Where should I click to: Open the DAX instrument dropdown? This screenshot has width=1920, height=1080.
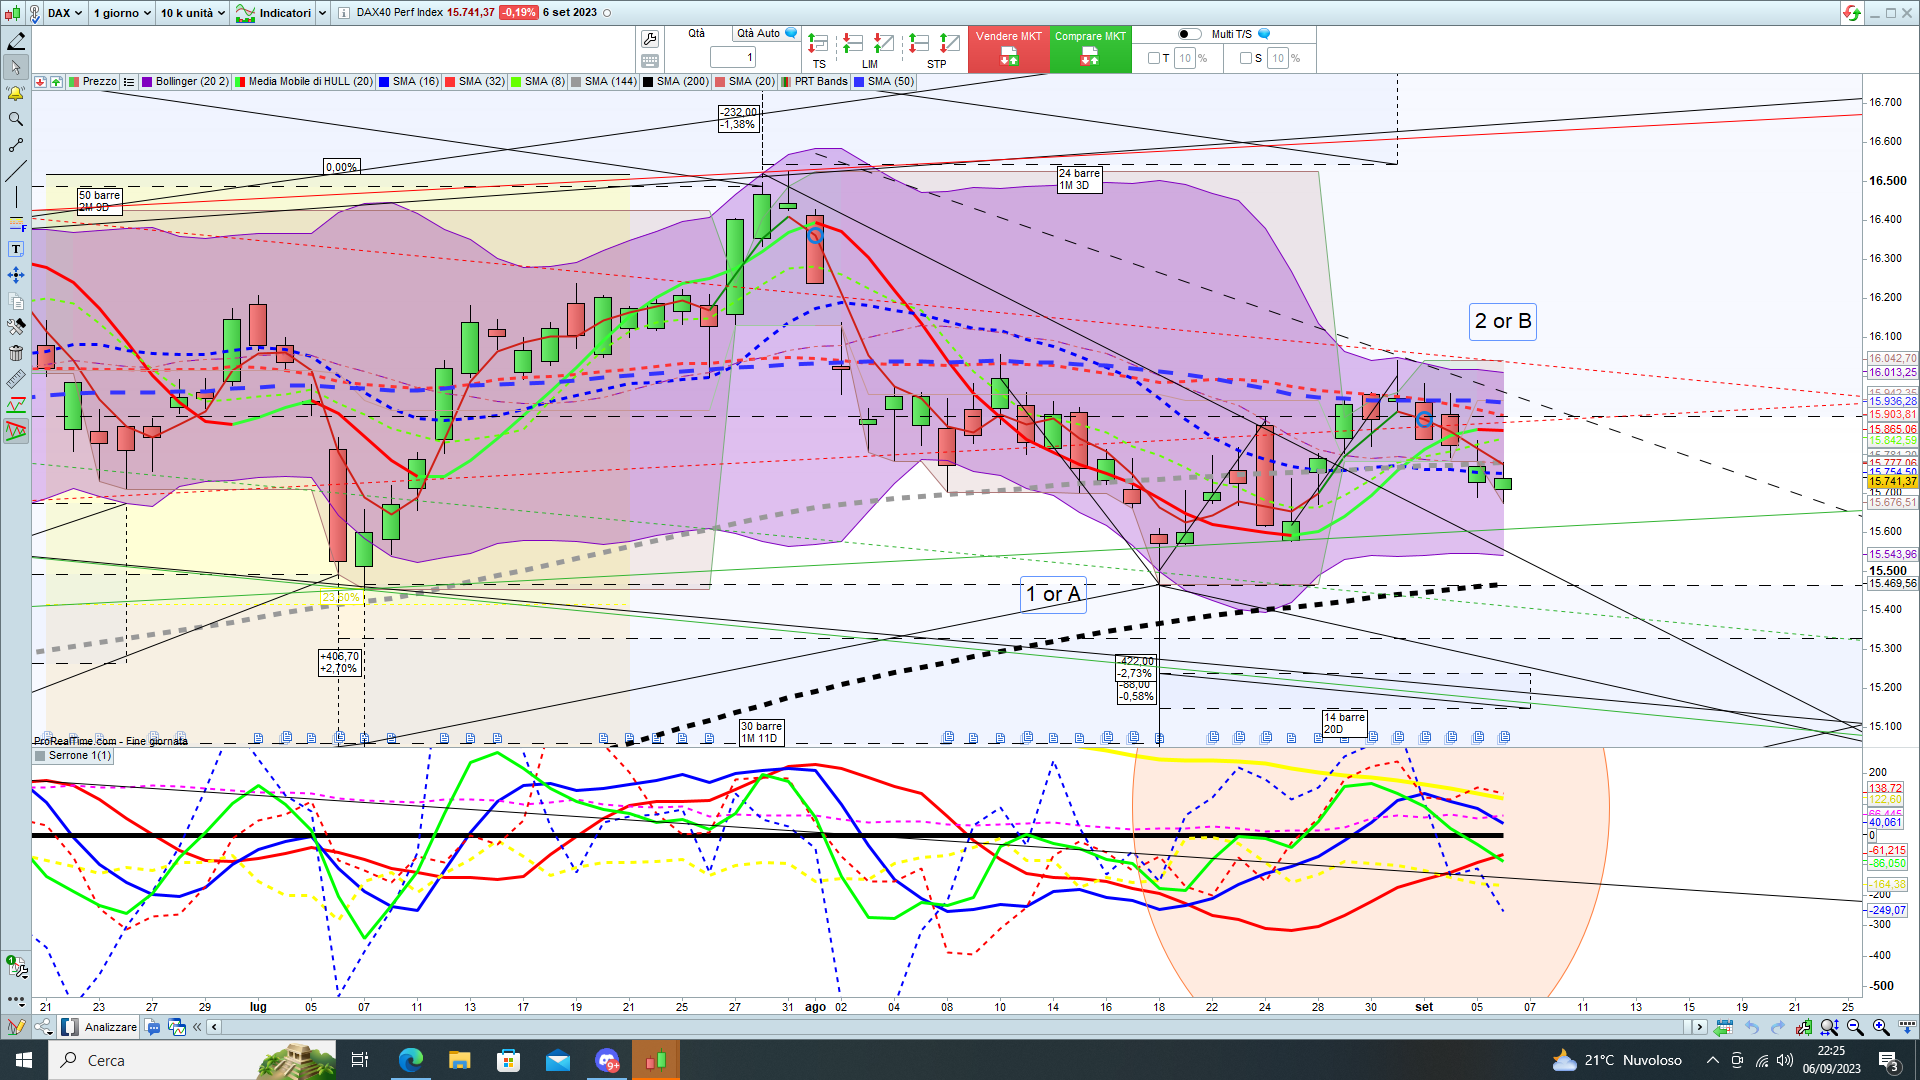(x=65, y=13)
